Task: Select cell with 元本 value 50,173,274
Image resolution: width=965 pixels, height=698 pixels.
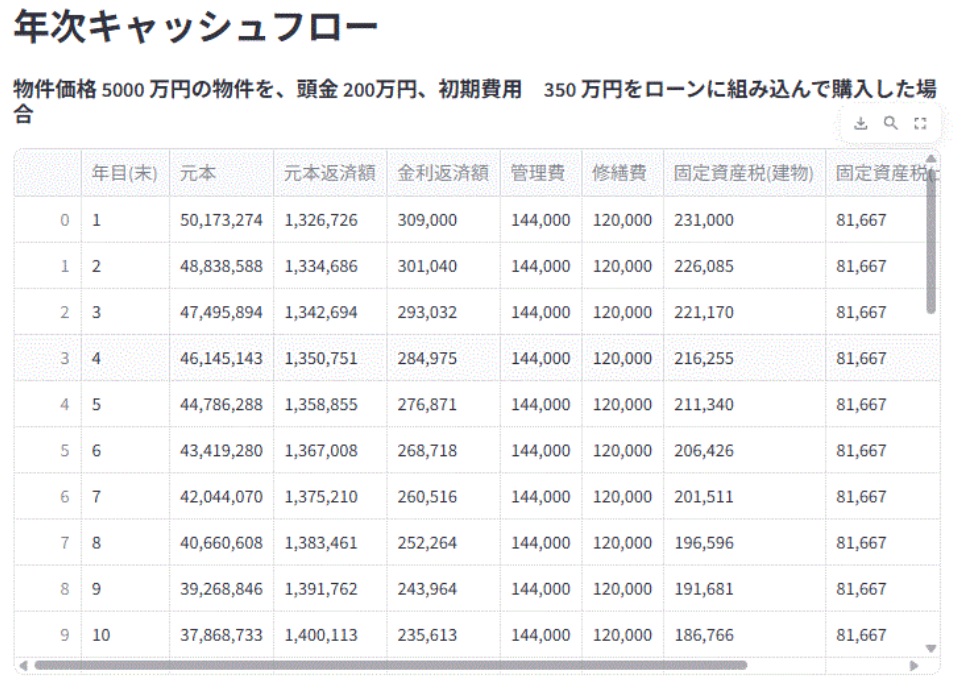Action: click(x=221, y=220)
